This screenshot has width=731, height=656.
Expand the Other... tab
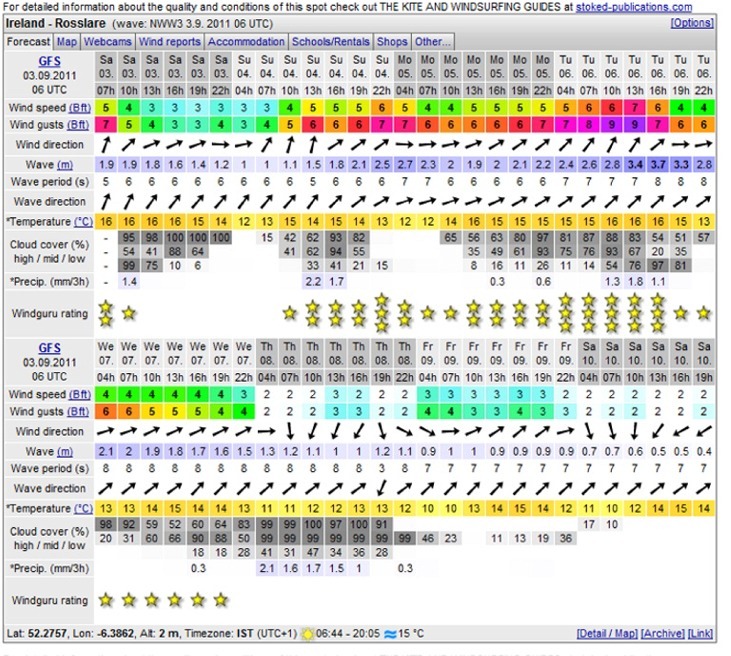pos(433,42)
